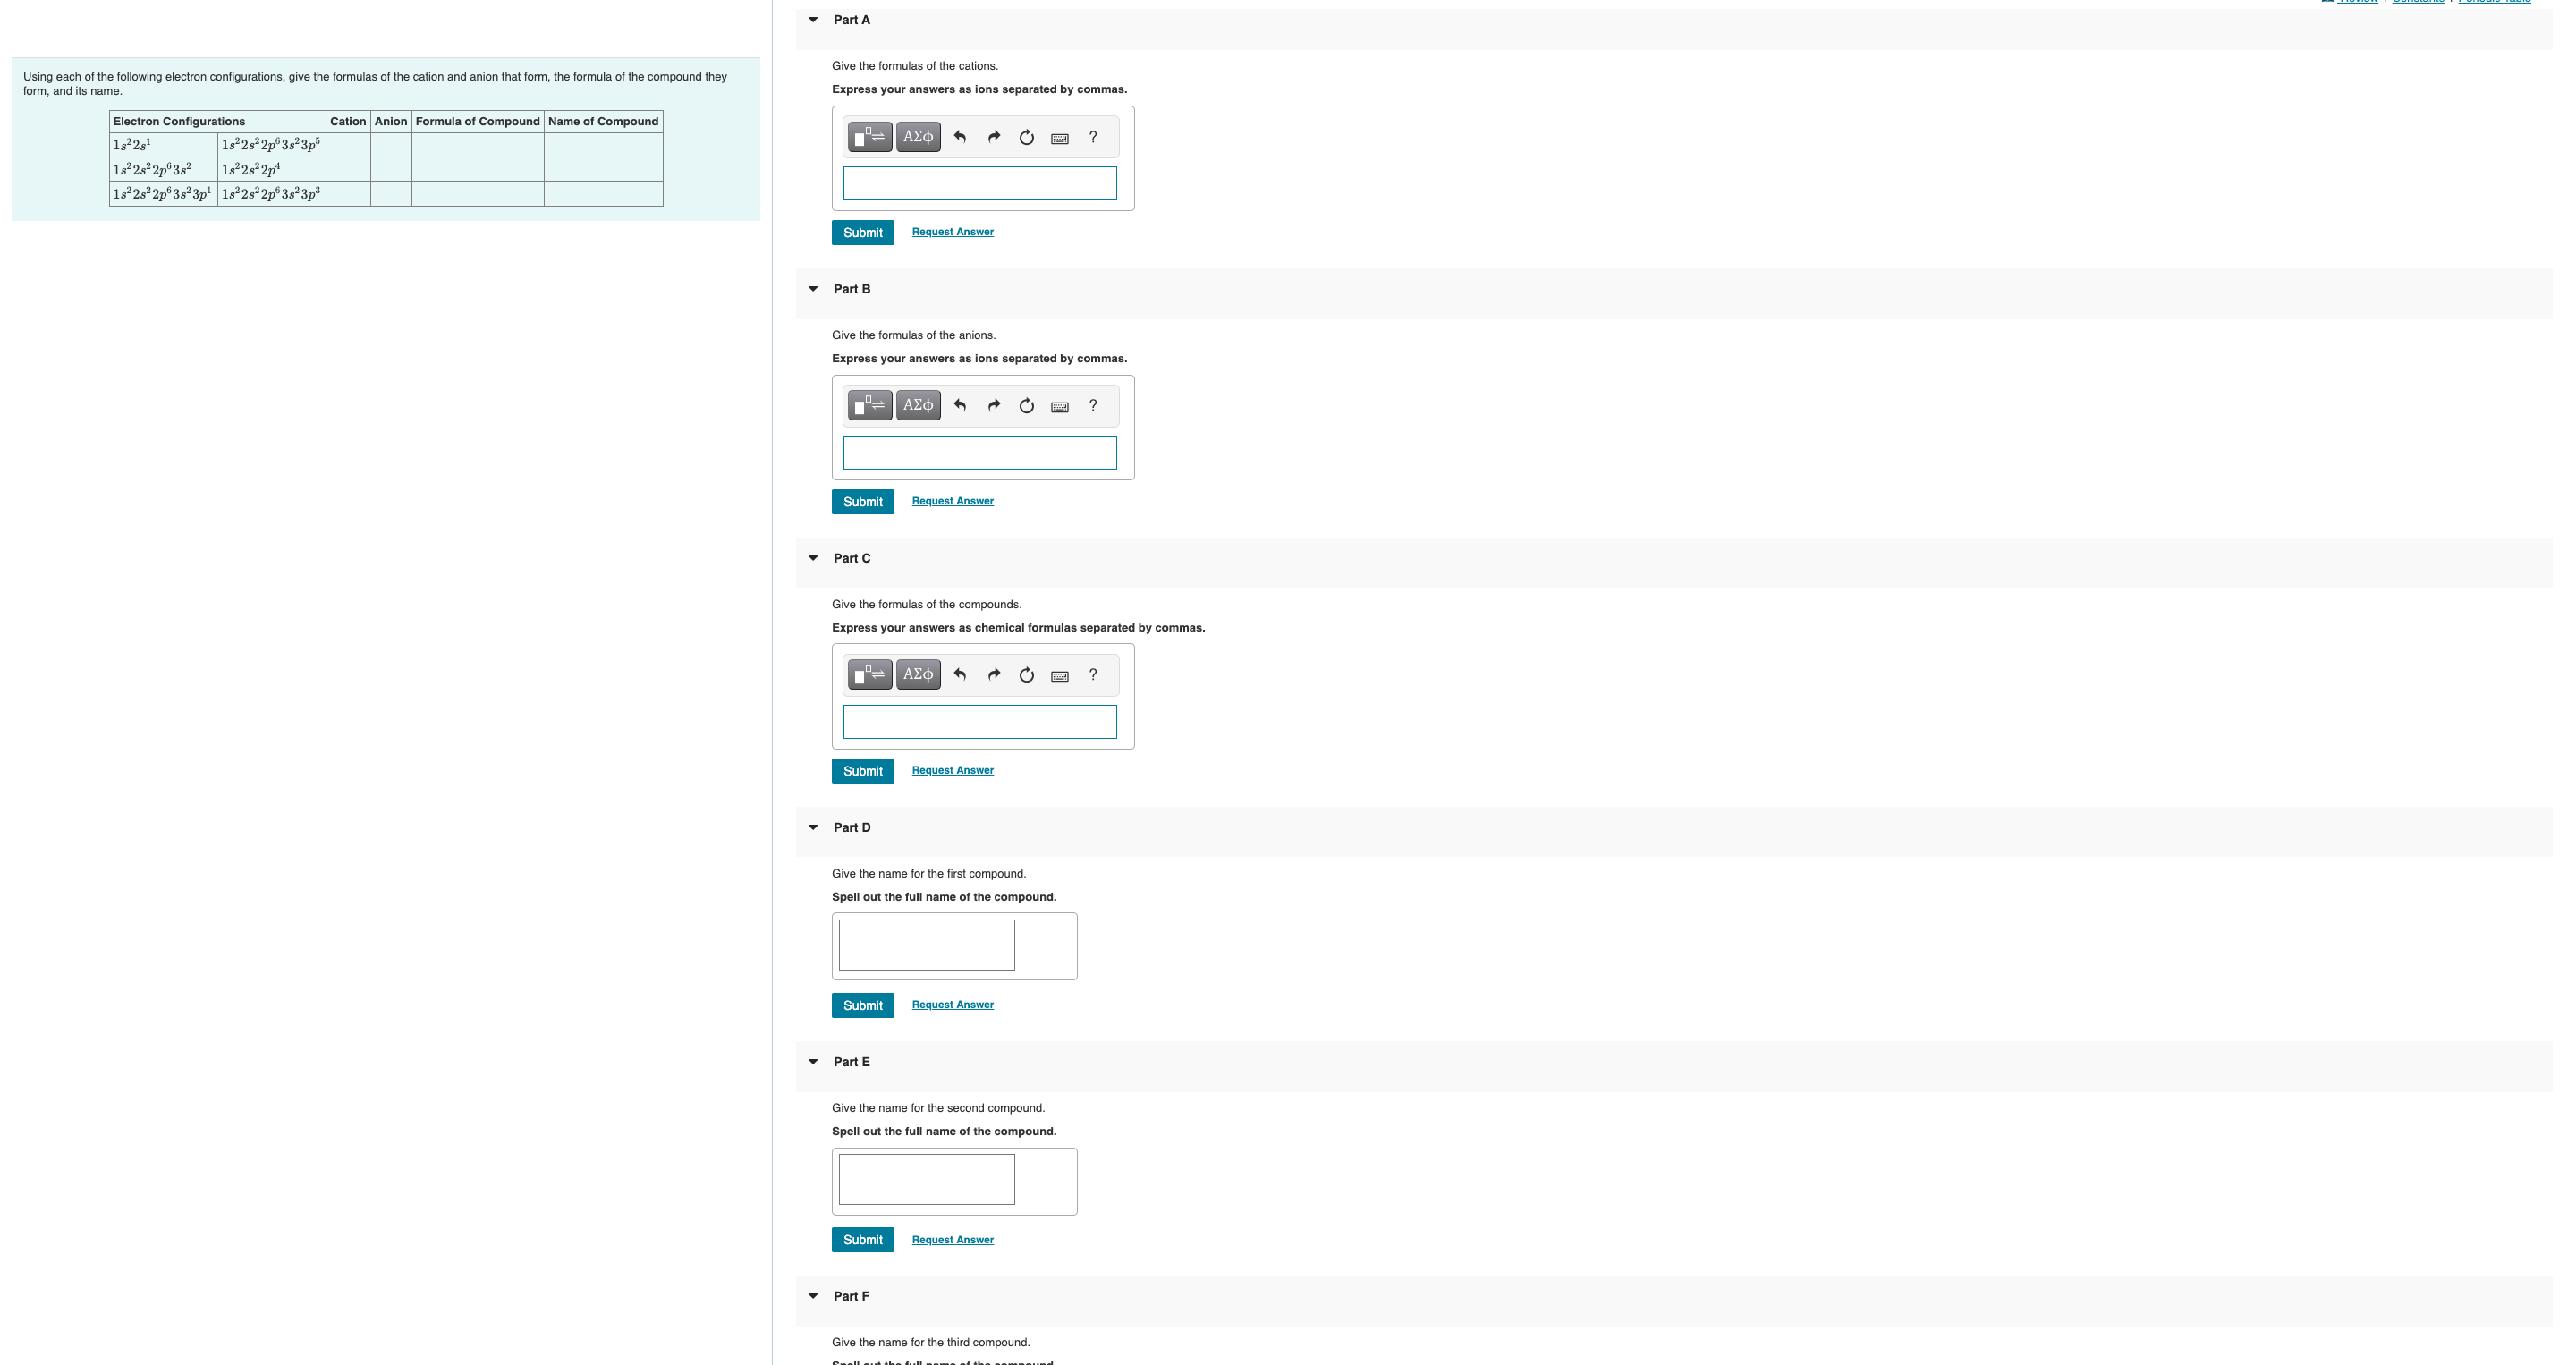The height and width of the screenshot is (1365, 2576).
Task: Click the Part A cations input field
Action: point(979,184)
